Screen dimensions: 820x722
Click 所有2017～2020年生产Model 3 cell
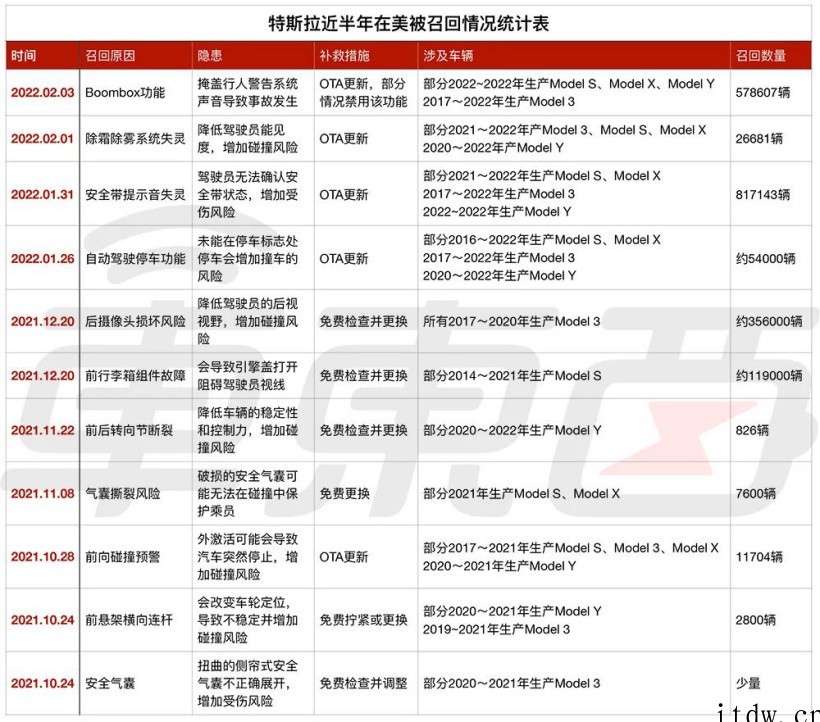coord(511,321)
